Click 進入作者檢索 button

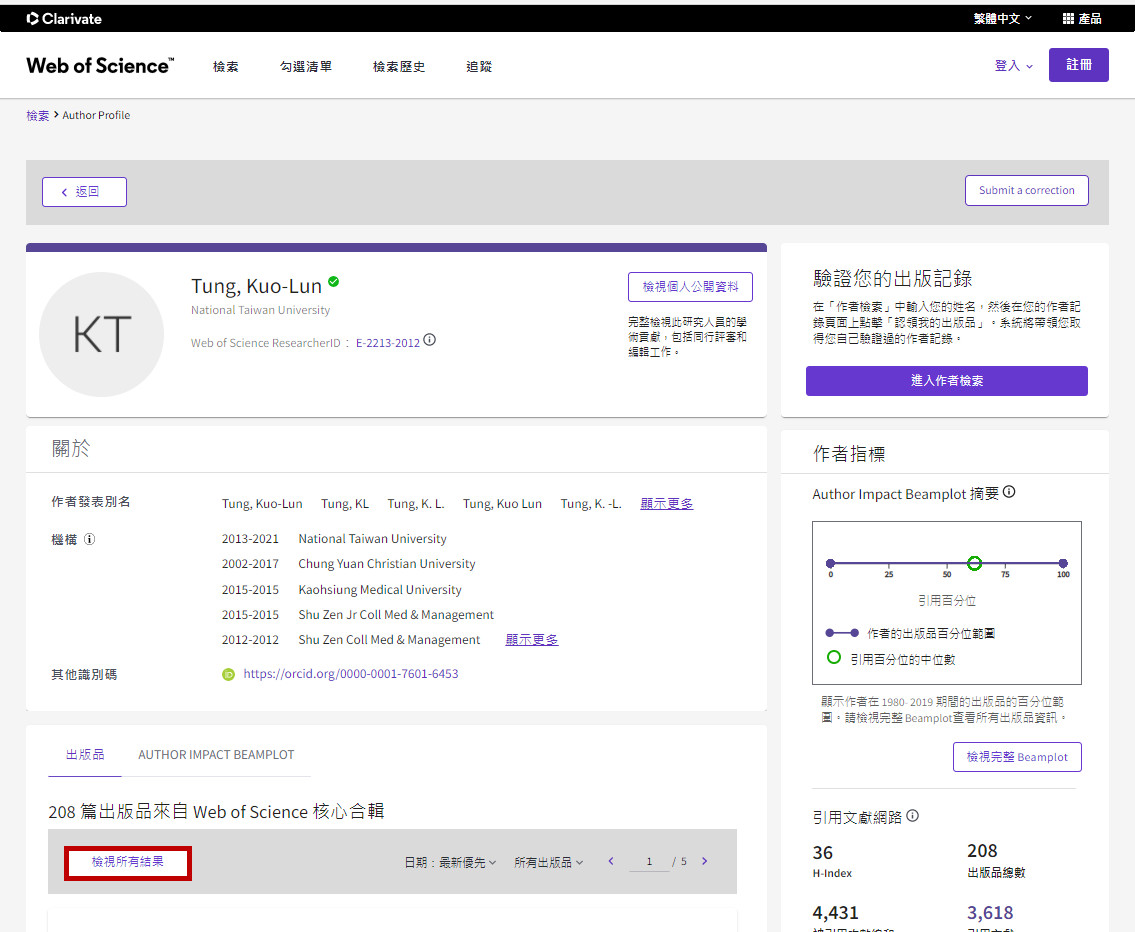[x=947, y=381]
